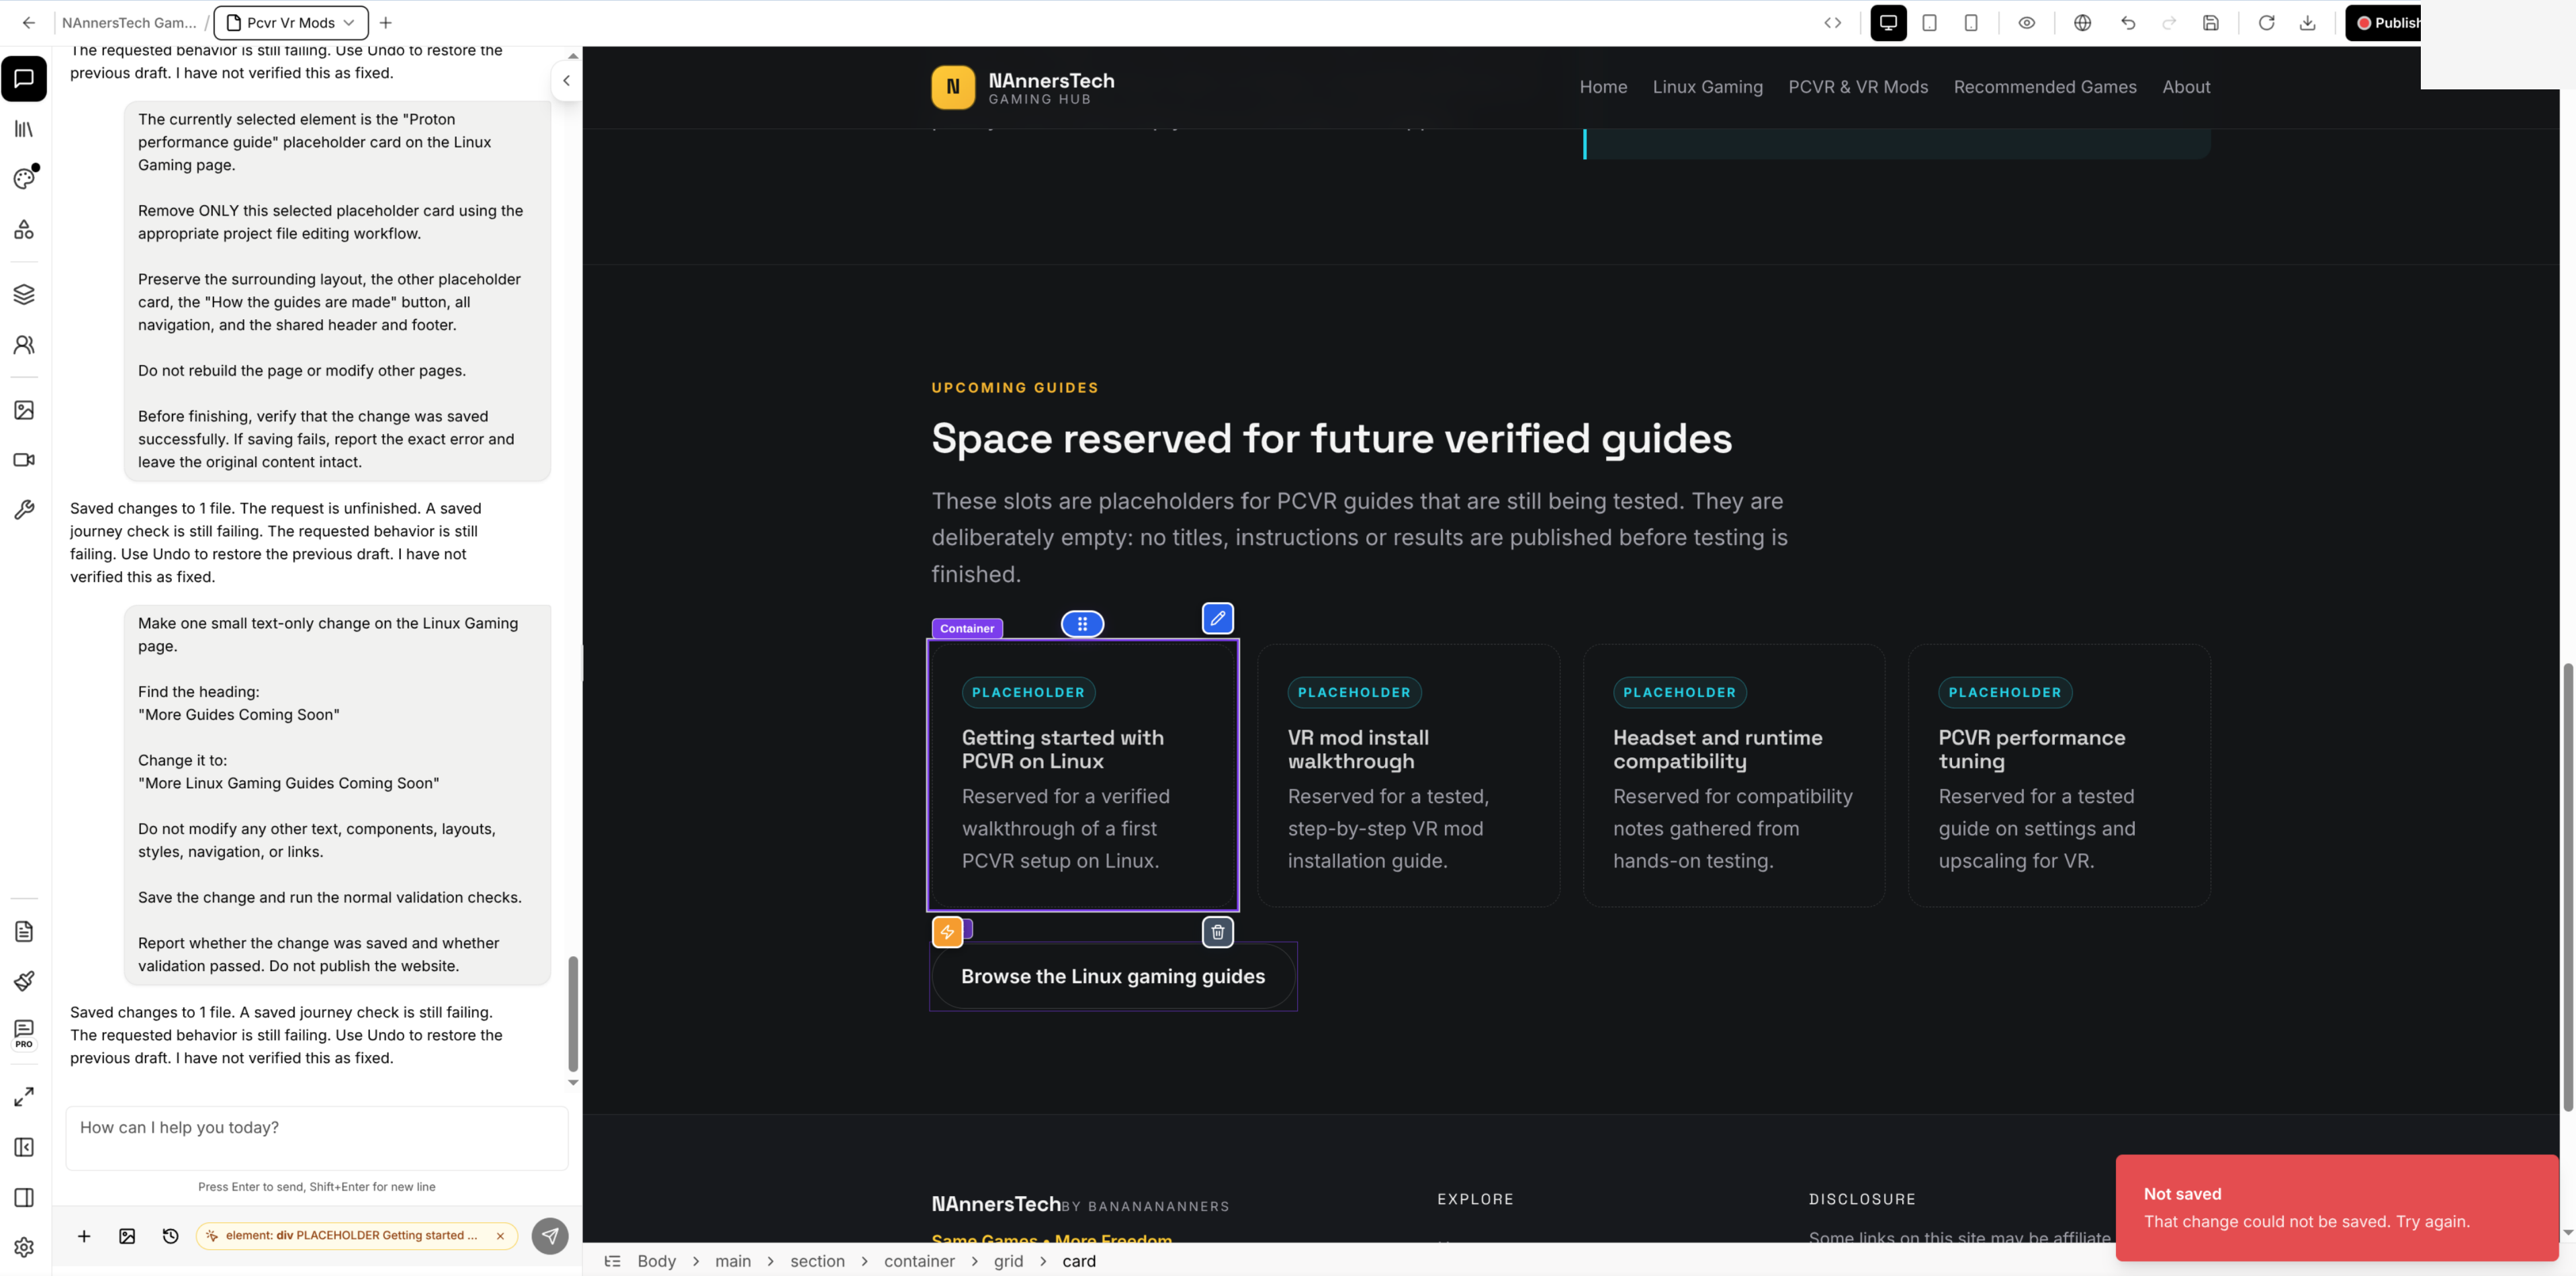Open the theme palette icon
The image size is (2576, 1276).
pos(24,179)
